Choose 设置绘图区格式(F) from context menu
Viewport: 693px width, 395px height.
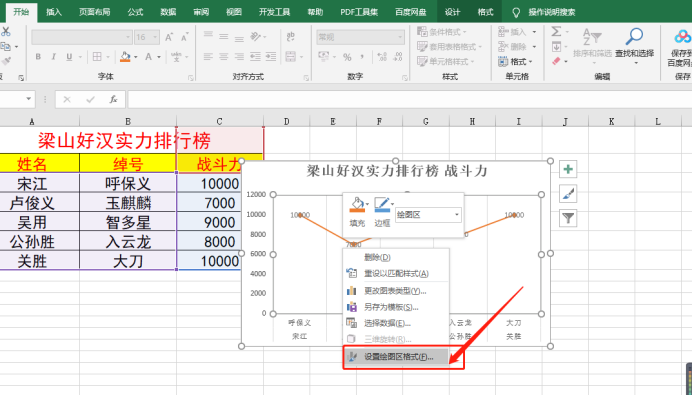point(396,357)
